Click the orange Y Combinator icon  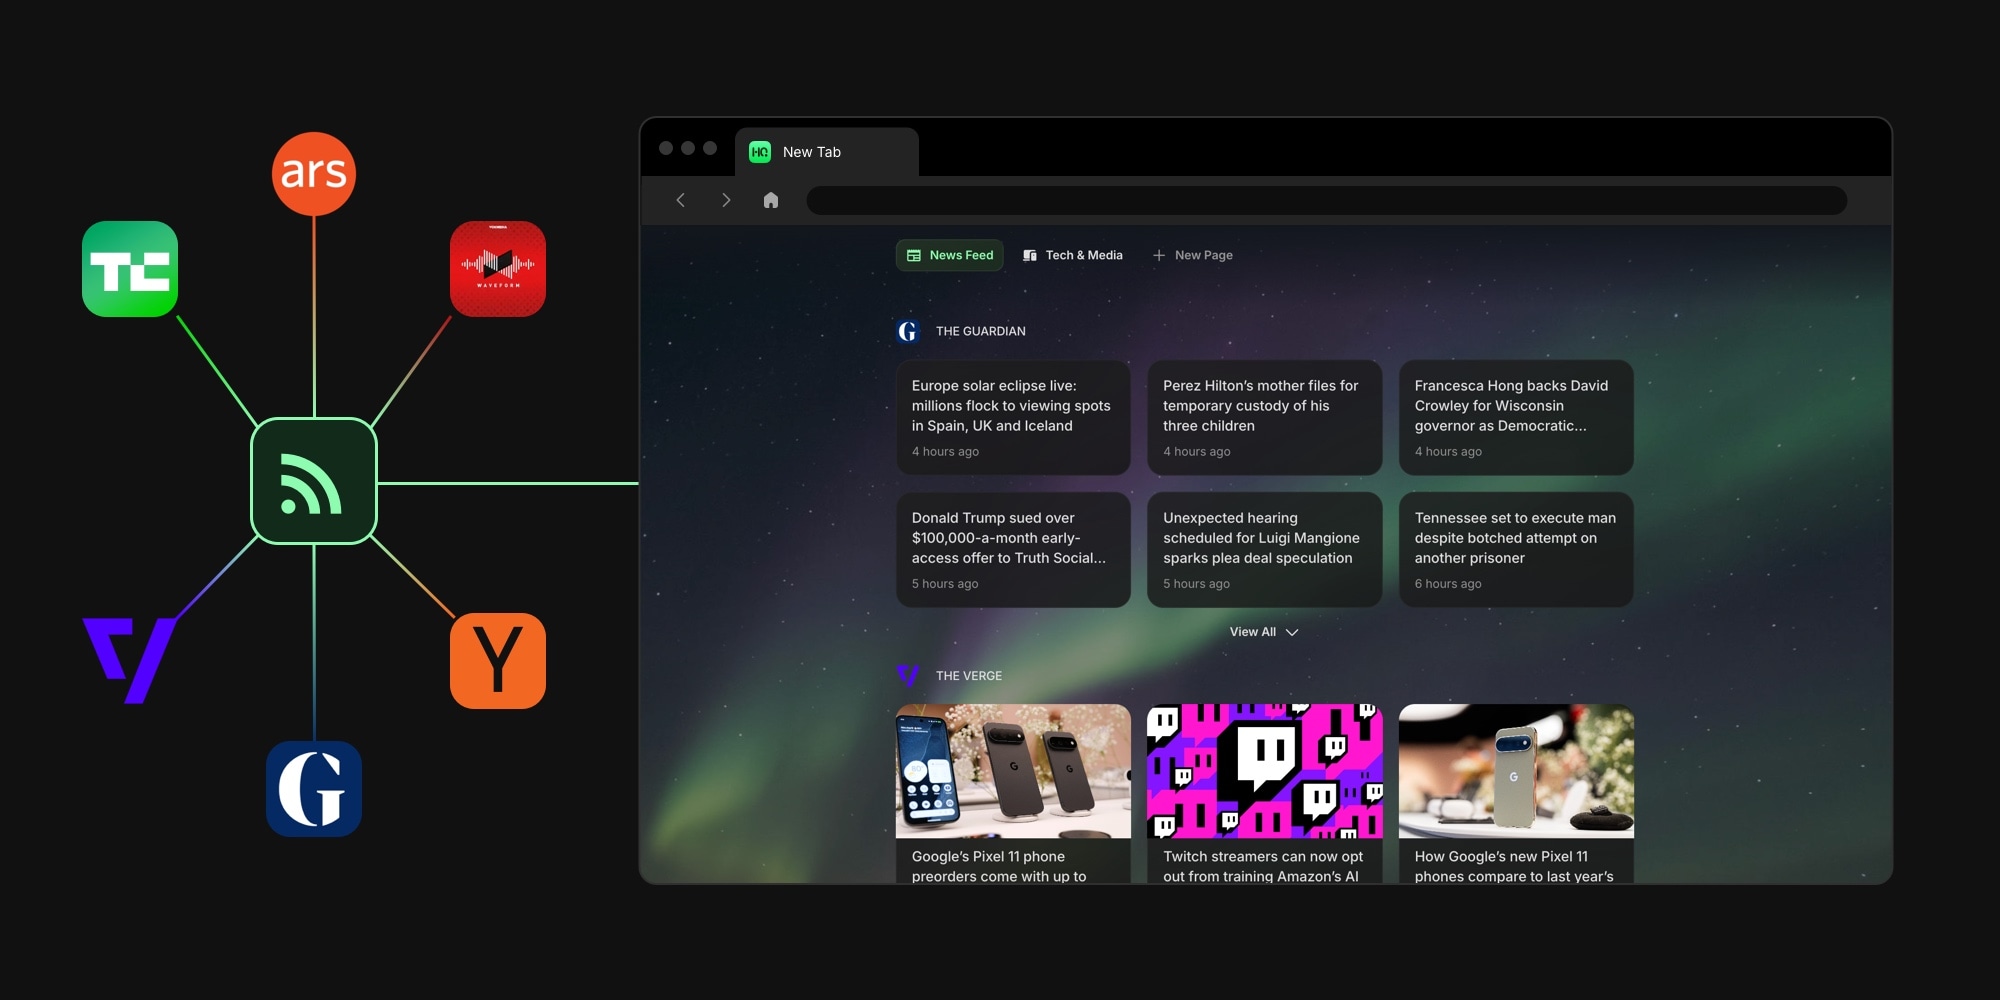[x=498, y=661]
